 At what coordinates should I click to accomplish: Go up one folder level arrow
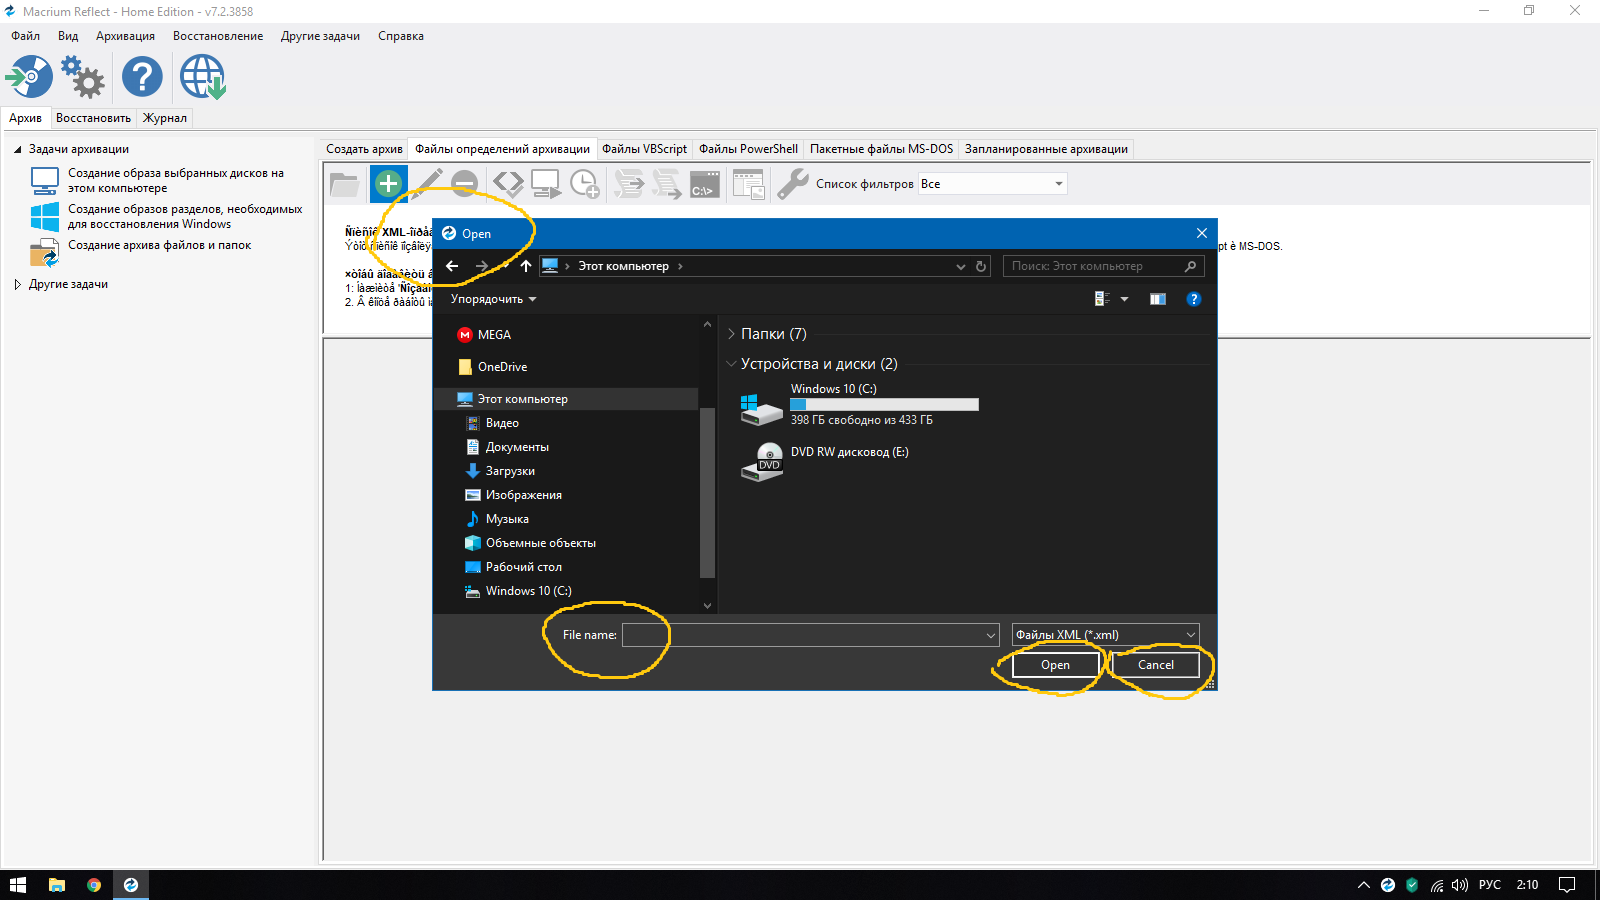[x=526, y=266]
